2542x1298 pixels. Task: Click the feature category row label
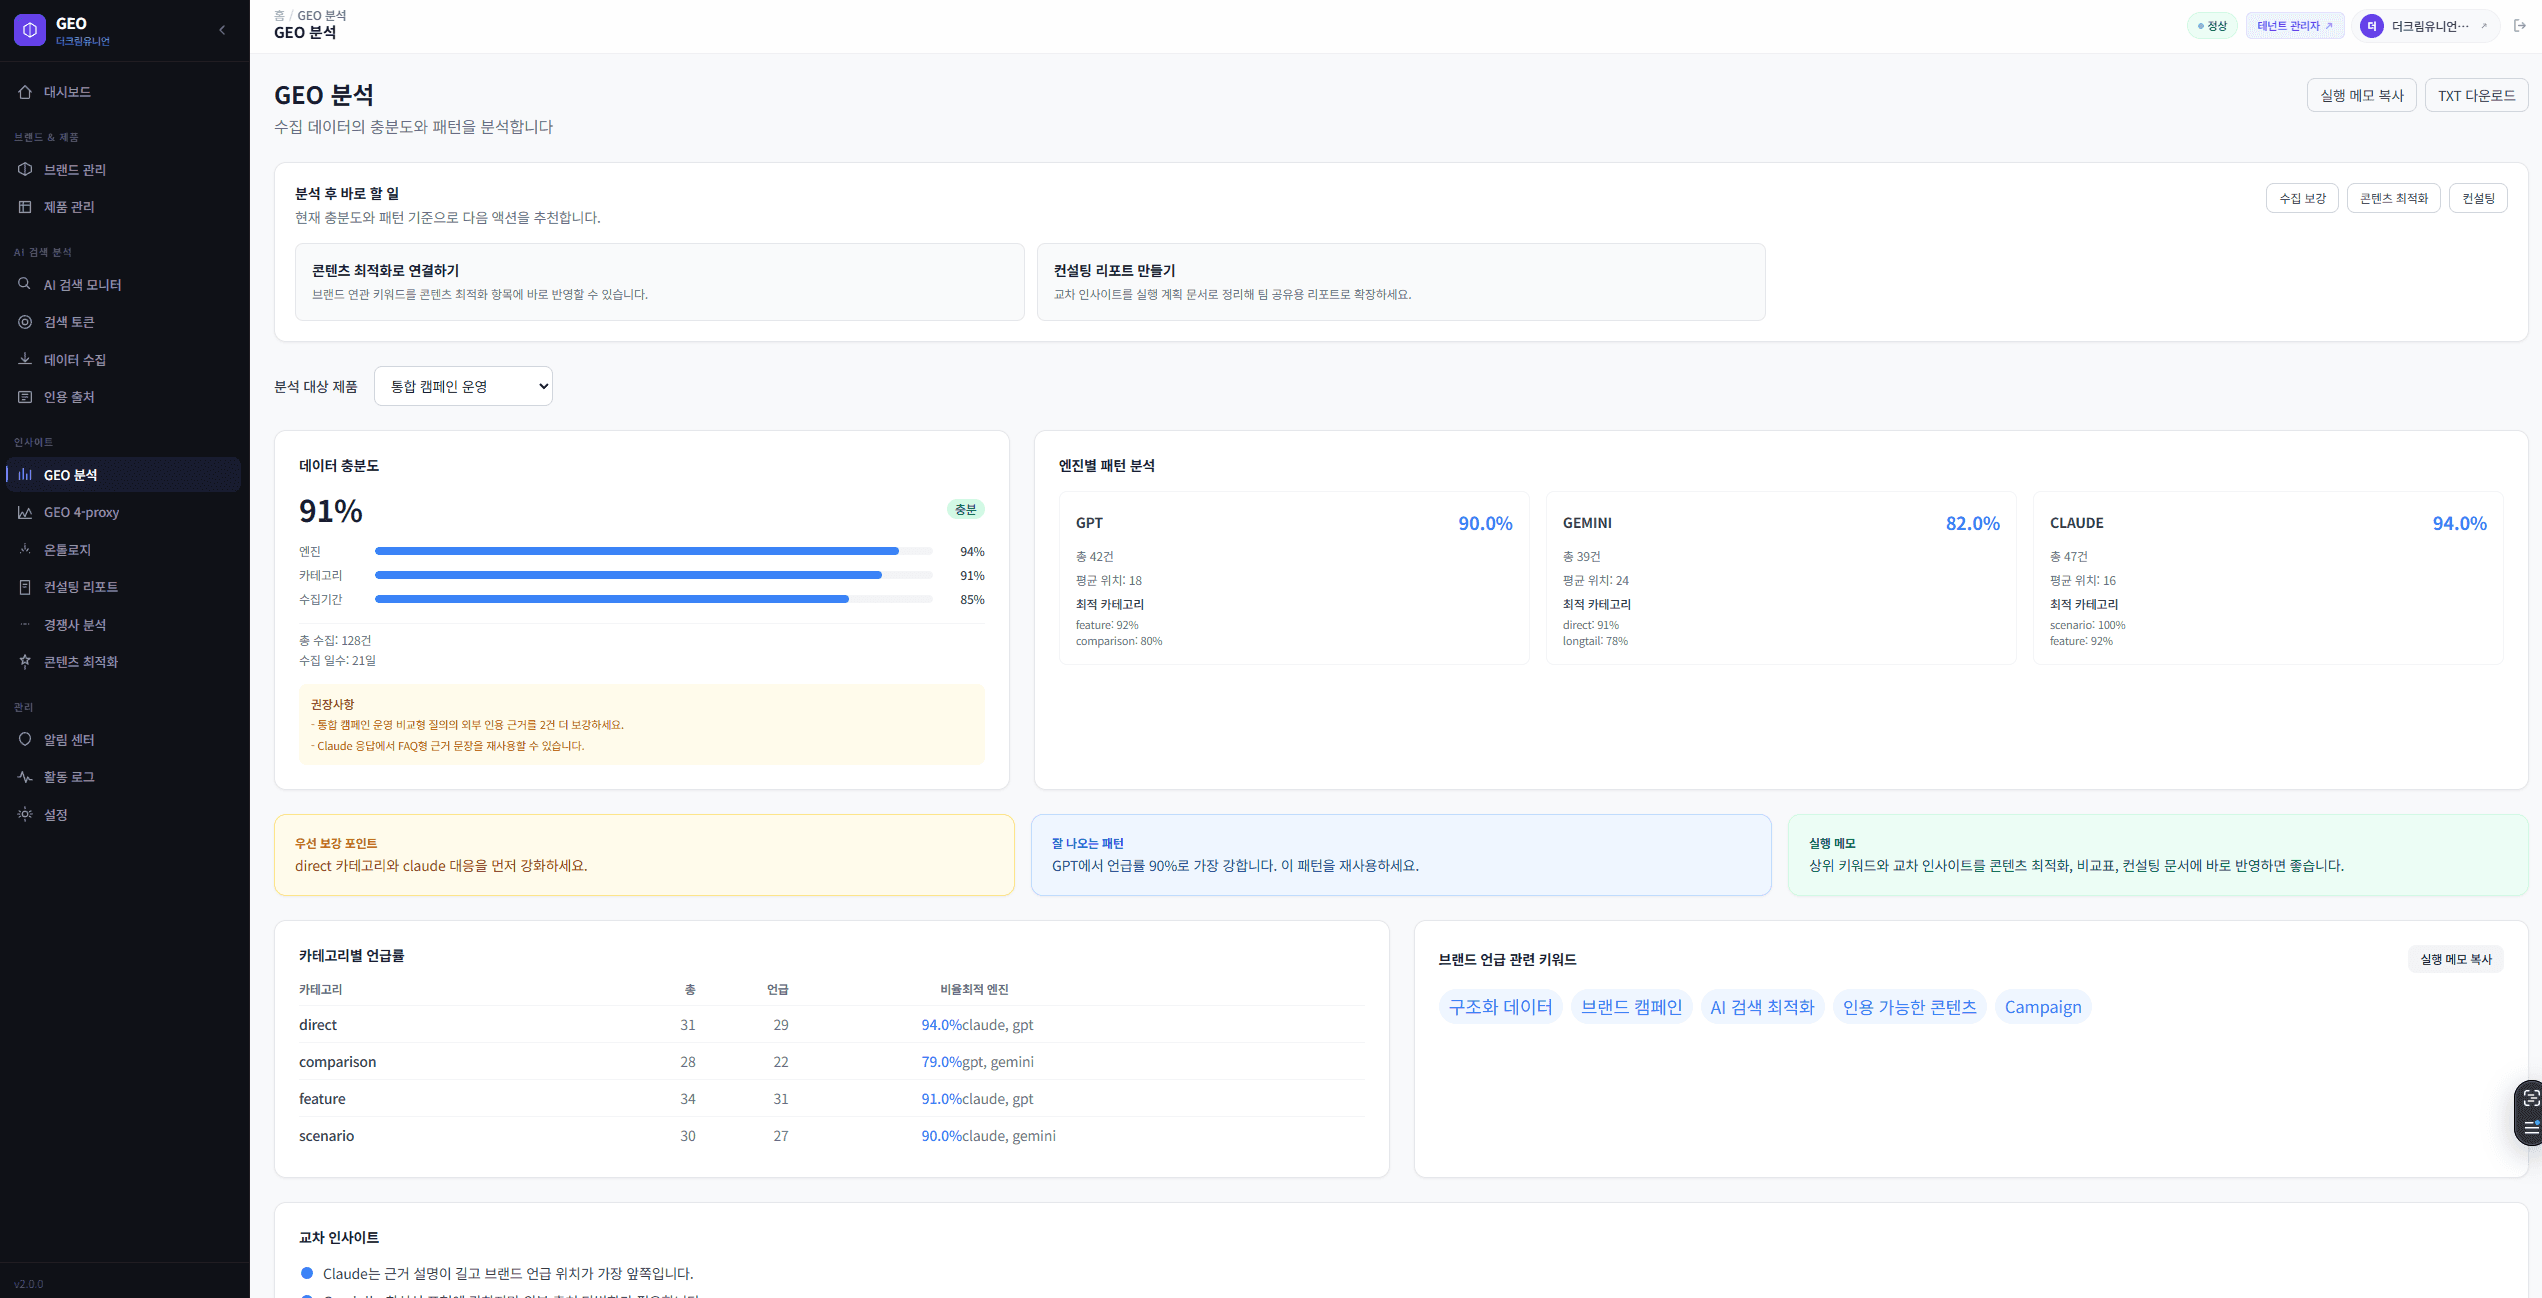(322, 1098)
